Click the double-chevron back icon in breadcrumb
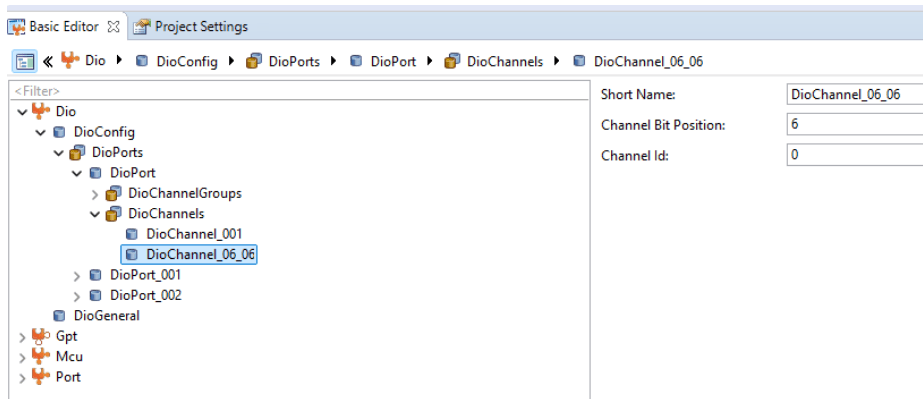 point(48,61)
